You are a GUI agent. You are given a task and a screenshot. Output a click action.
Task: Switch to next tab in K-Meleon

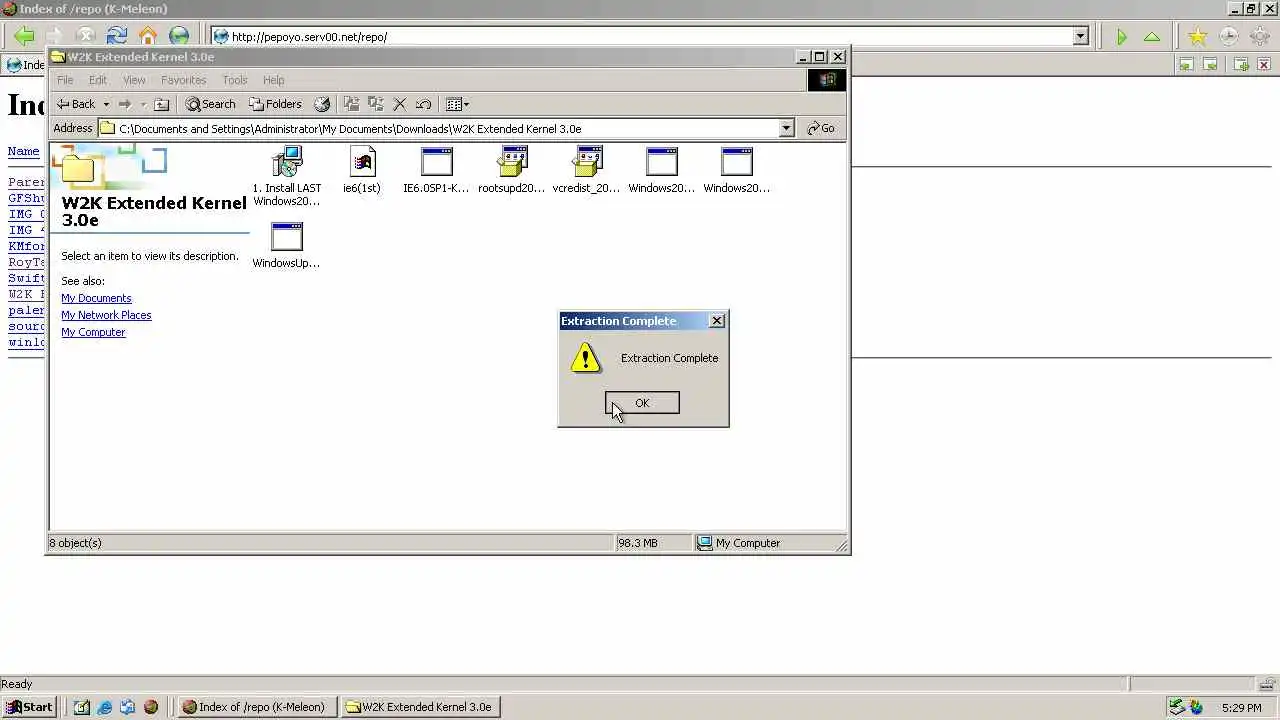1210,65
